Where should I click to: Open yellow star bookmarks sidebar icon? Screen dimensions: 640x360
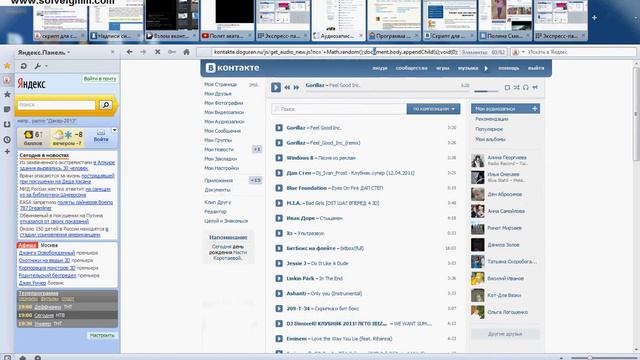click(x=7, y=66)
